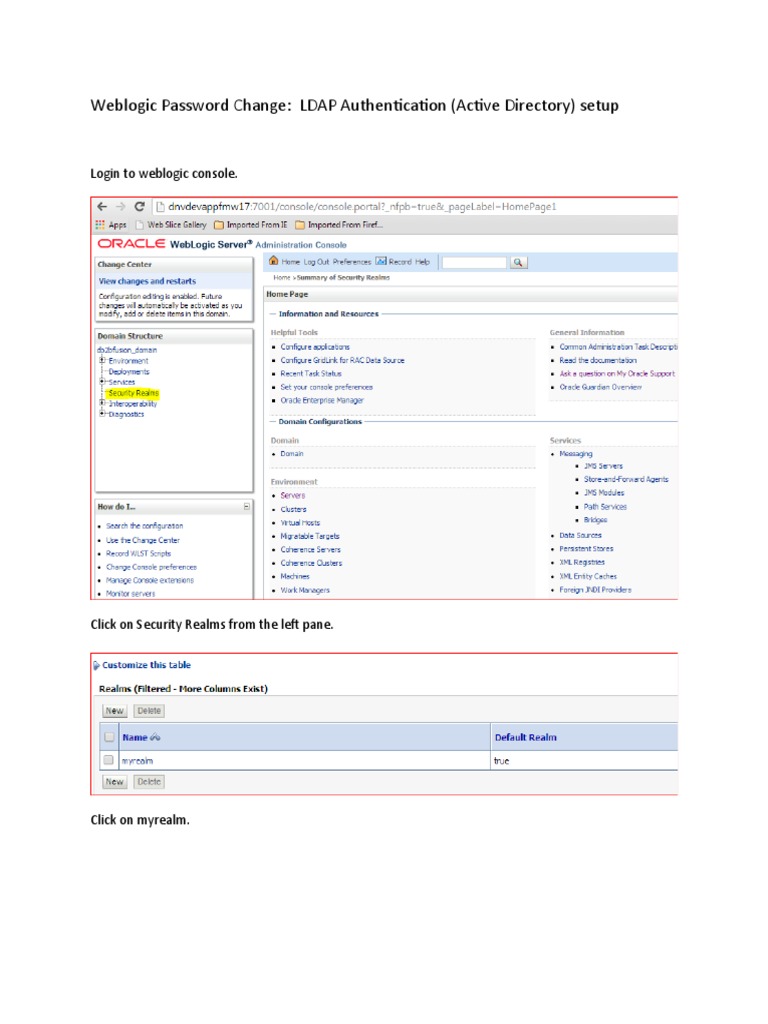Click the bottom Delete button below Realms table
The image size is (768, 1024).
click(x=149, y=782)
